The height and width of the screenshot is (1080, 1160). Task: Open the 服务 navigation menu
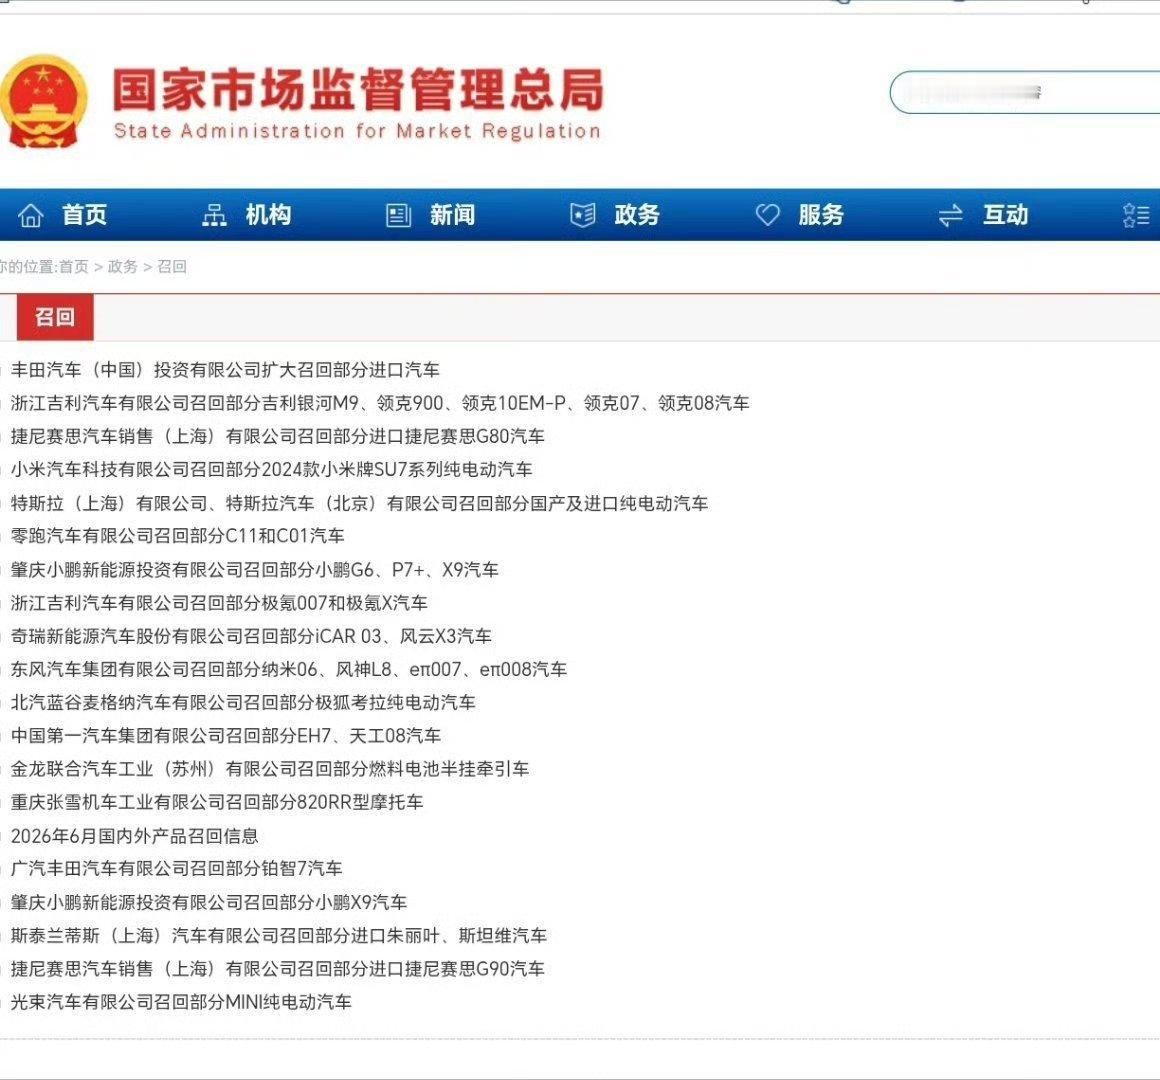[821, 215]
